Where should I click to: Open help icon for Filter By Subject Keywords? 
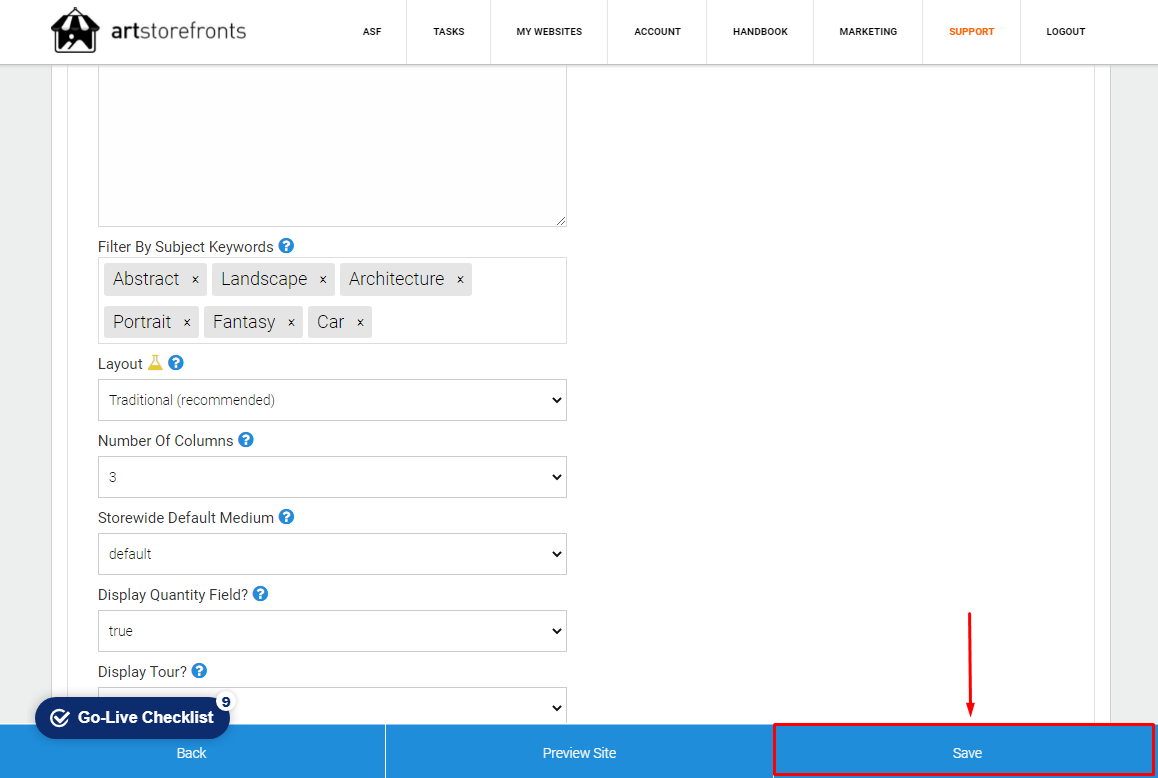286,246
